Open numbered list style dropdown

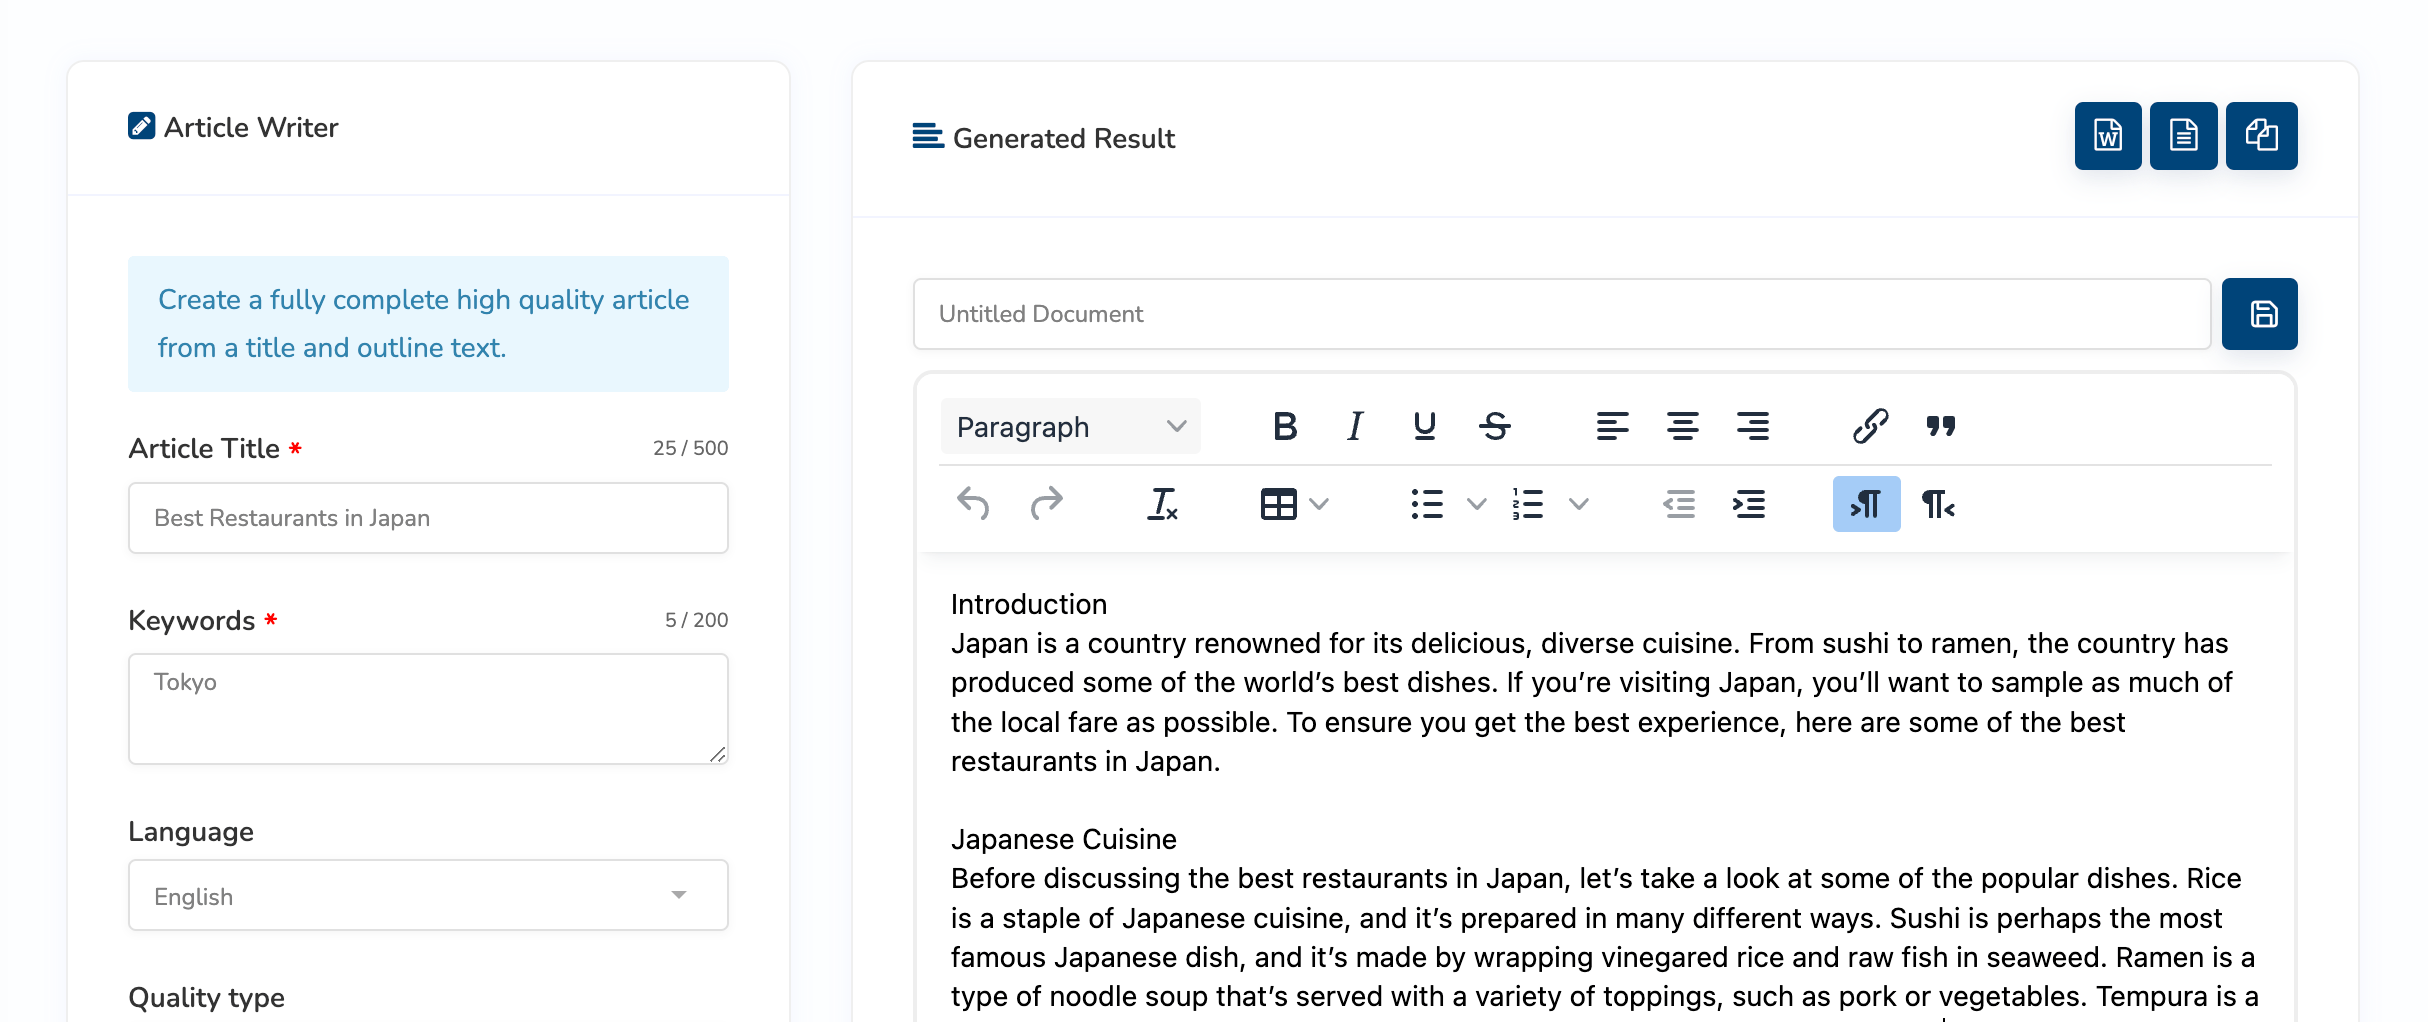pos(1578,504)
